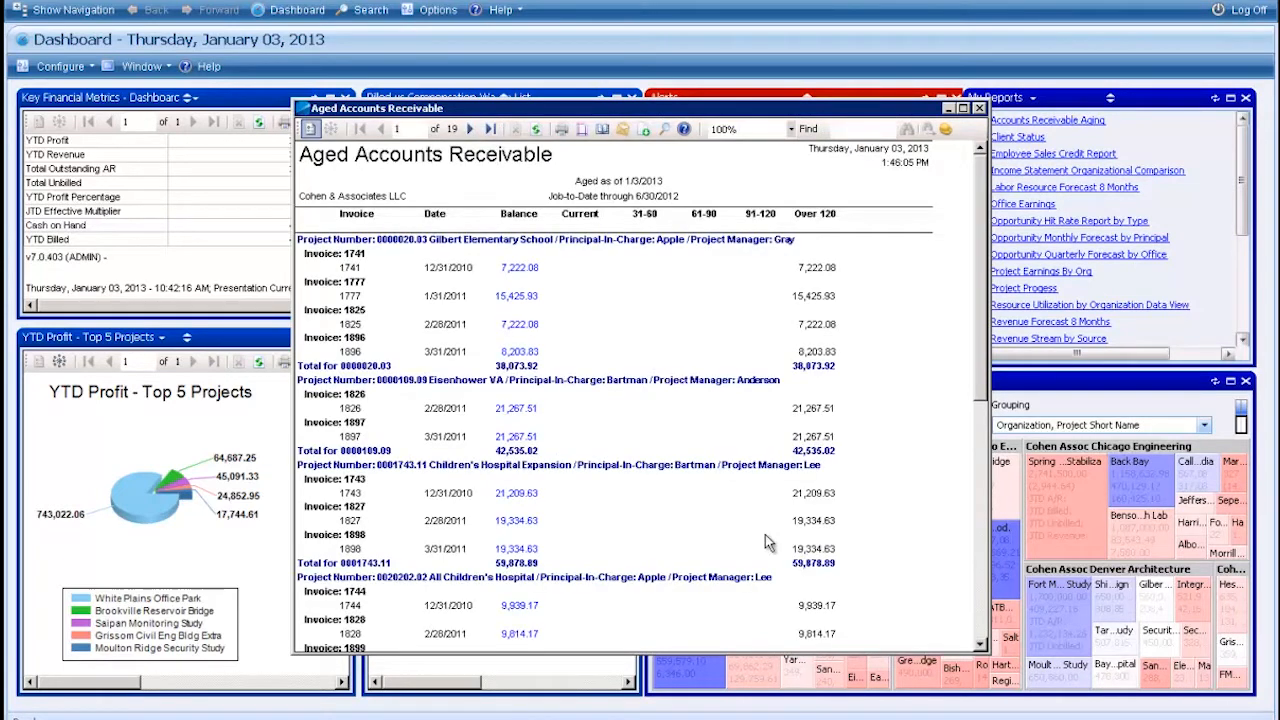
Task: Go to previous page in Aged Accounts Receivable
Action: [x=380, y=129]
